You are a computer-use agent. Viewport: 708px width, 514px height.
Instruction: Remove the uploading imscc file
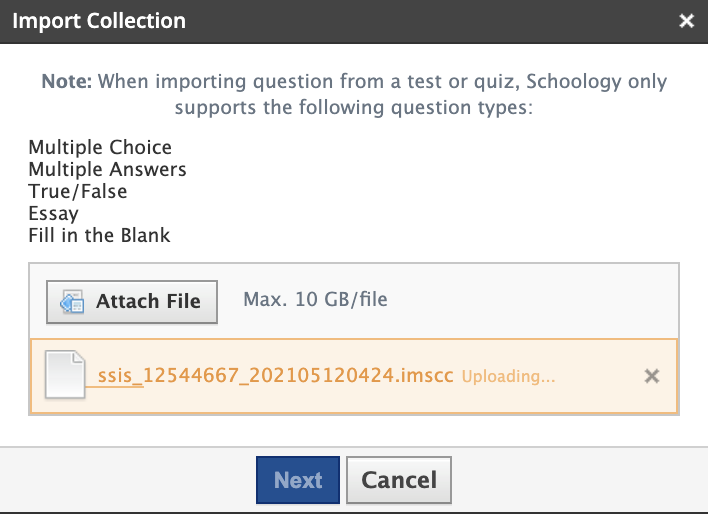coord(652,376)
